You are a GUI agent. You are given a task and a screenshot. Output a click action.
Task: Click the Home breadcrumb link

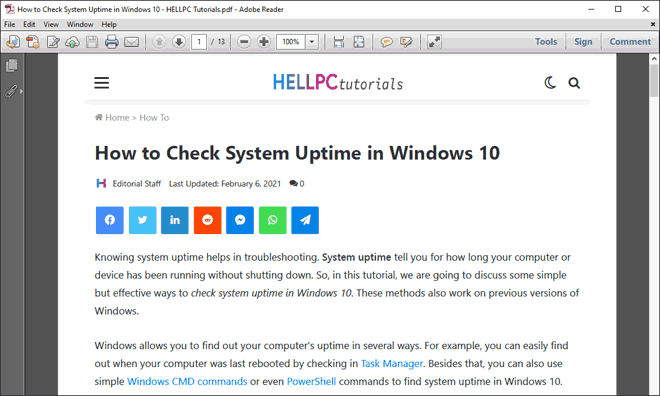112,117
